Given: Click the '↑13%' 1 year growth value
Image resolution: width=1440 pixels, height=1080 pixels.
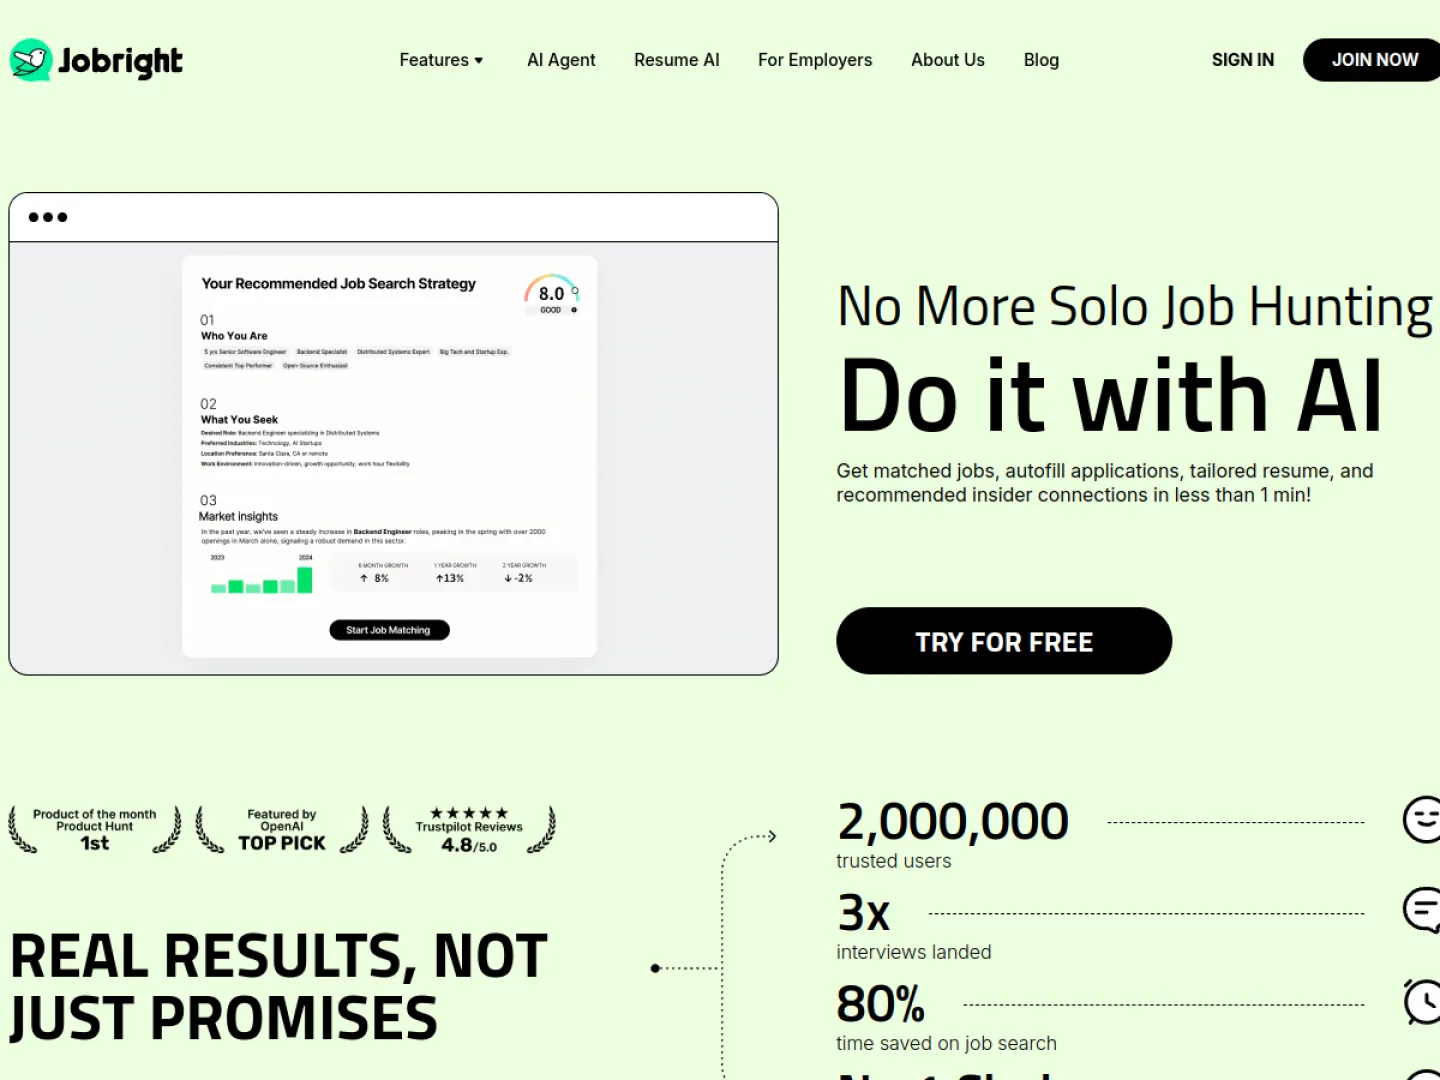Looking at the screenshot, I should click(450, 578).
